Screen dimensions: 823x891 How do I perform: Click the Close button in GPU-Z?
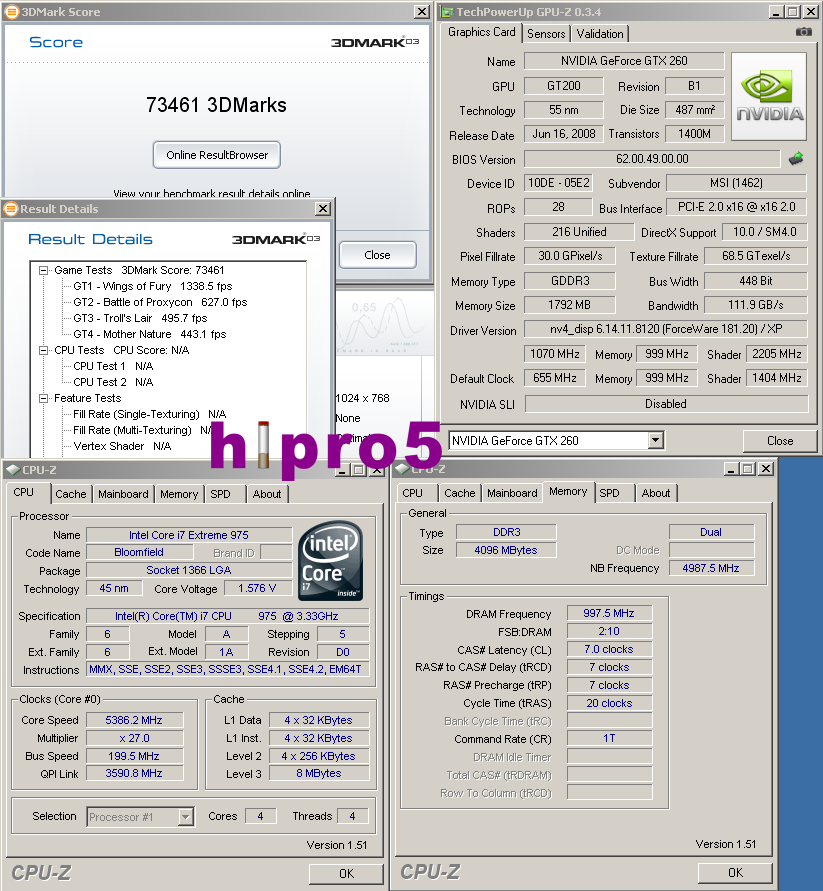click(x=780, y=441)
